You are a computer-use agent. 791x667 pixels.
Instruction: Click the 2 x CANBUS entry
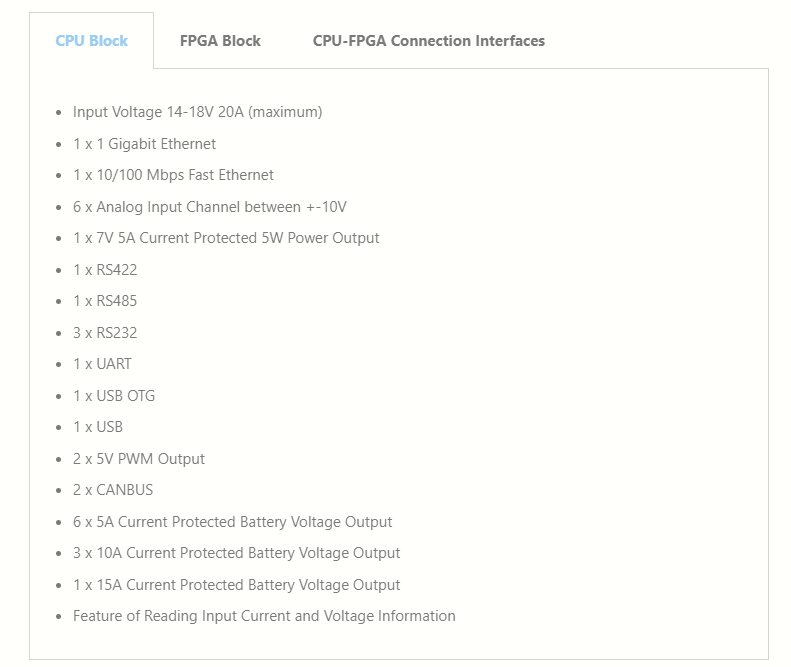click(113, 490)
